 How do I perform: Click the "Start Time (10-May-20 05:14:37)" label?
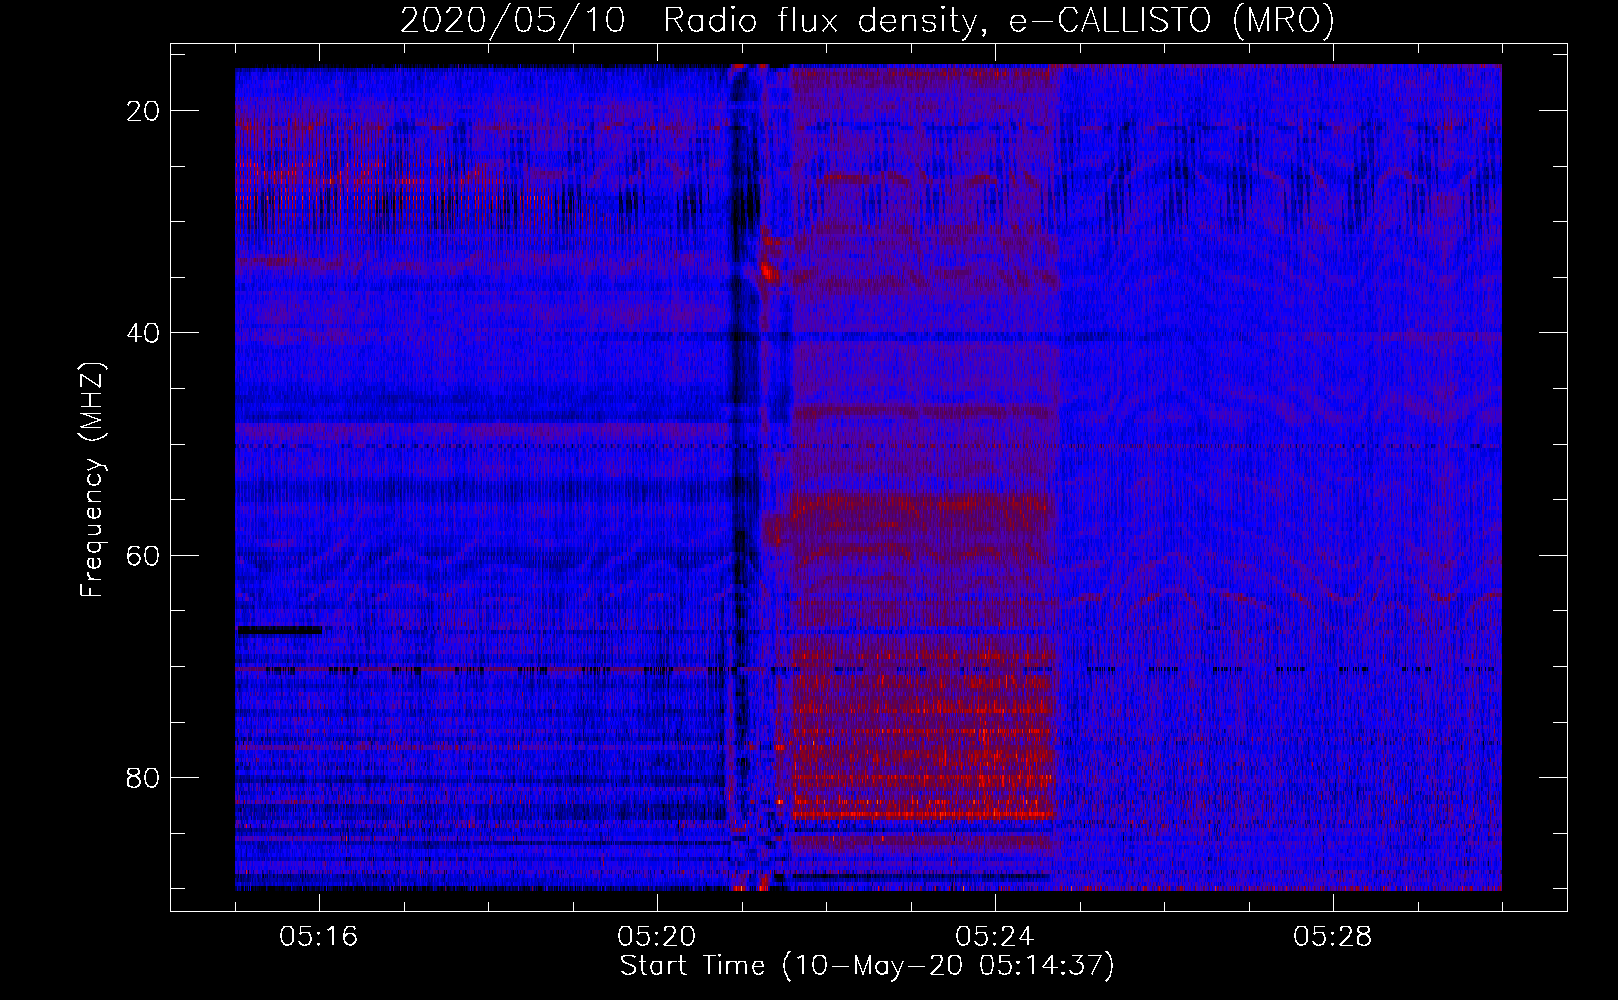click(867, 966)
